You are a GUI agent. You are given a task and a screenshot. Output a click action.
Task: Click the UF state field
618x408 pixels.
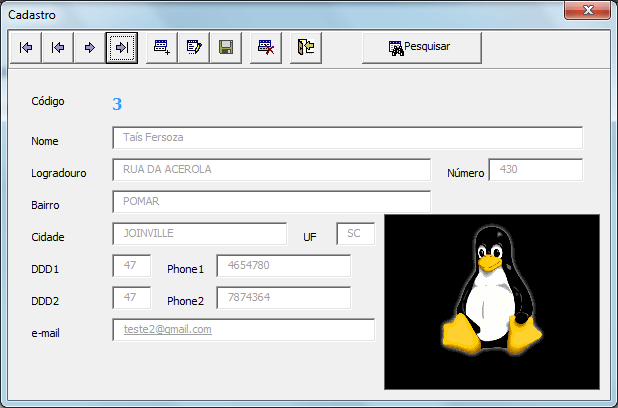355,234
